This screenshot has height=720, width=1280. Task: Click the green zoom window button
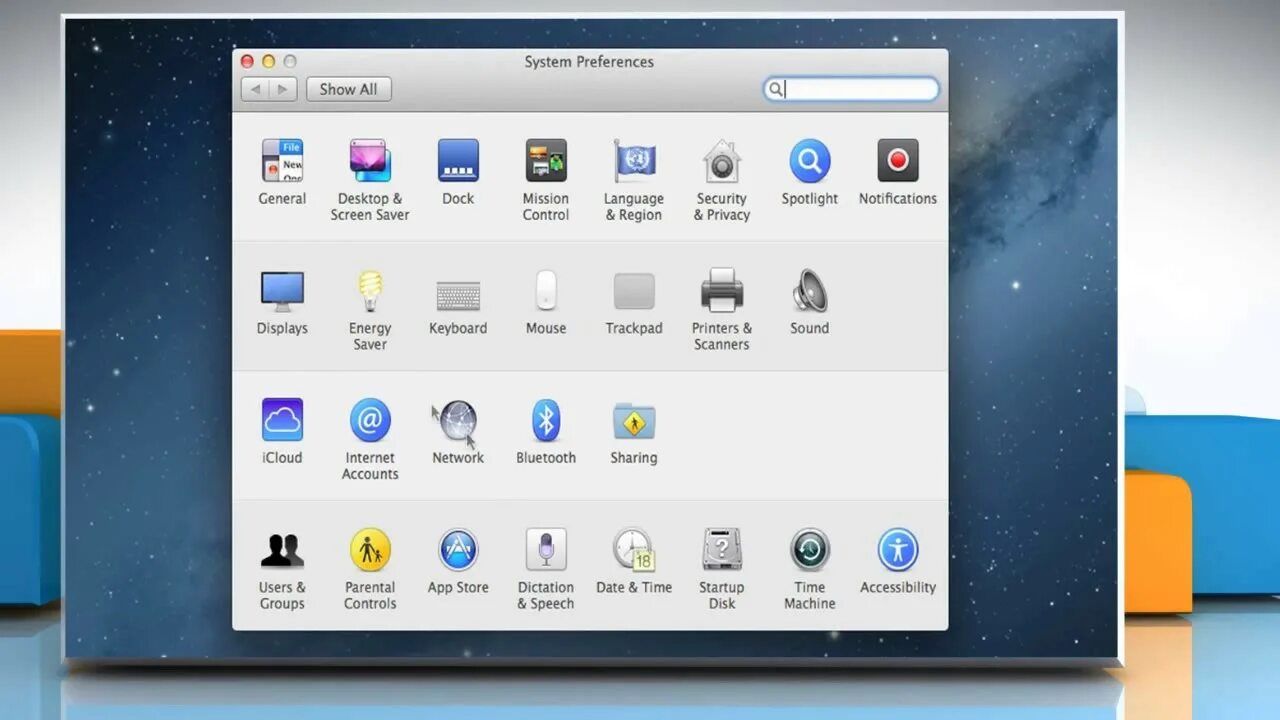coord(290,61)
